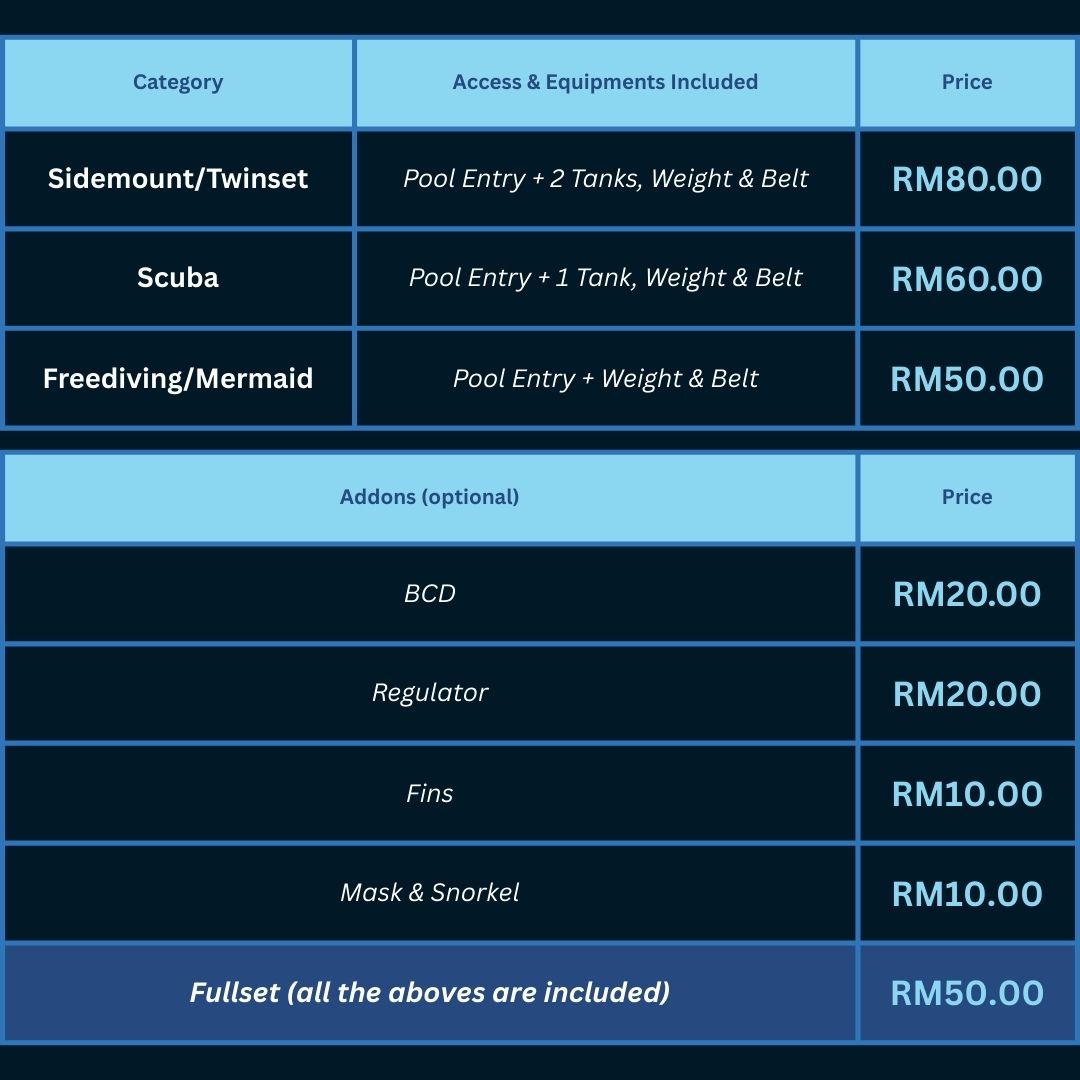Select the Fullset addon row
This screenshot has height=1080, width=1080.
click(x=430, y=993)
